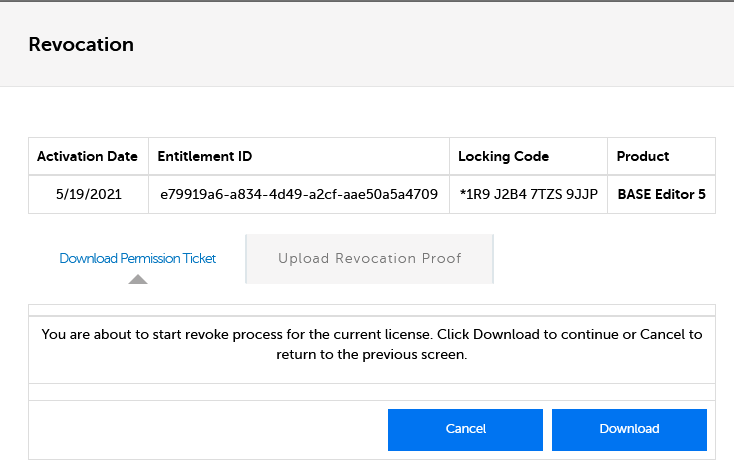The height and width of the screenshot is (468, 734).
Task: Click the triangle indicator under Download Permission Ticket
Action: [x=138, y=279]
